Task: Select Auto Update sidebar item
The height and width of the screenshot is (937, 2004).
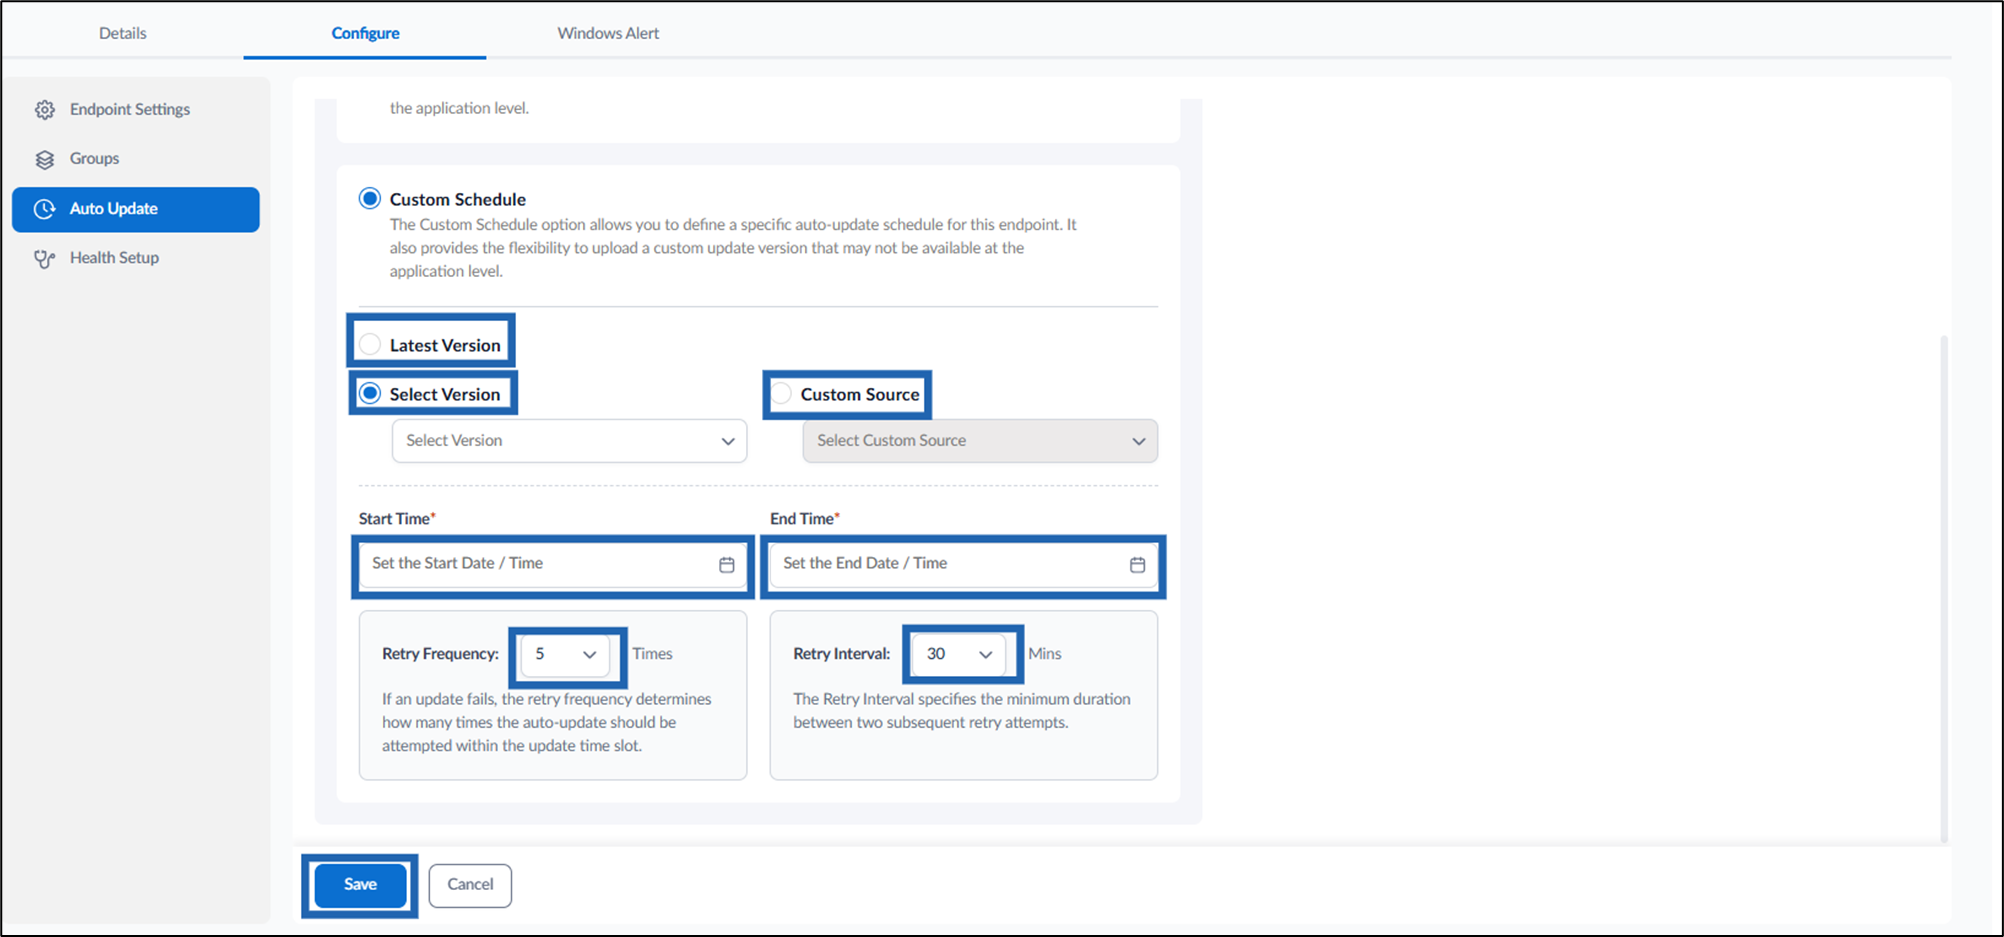Action: pos(136,209)
